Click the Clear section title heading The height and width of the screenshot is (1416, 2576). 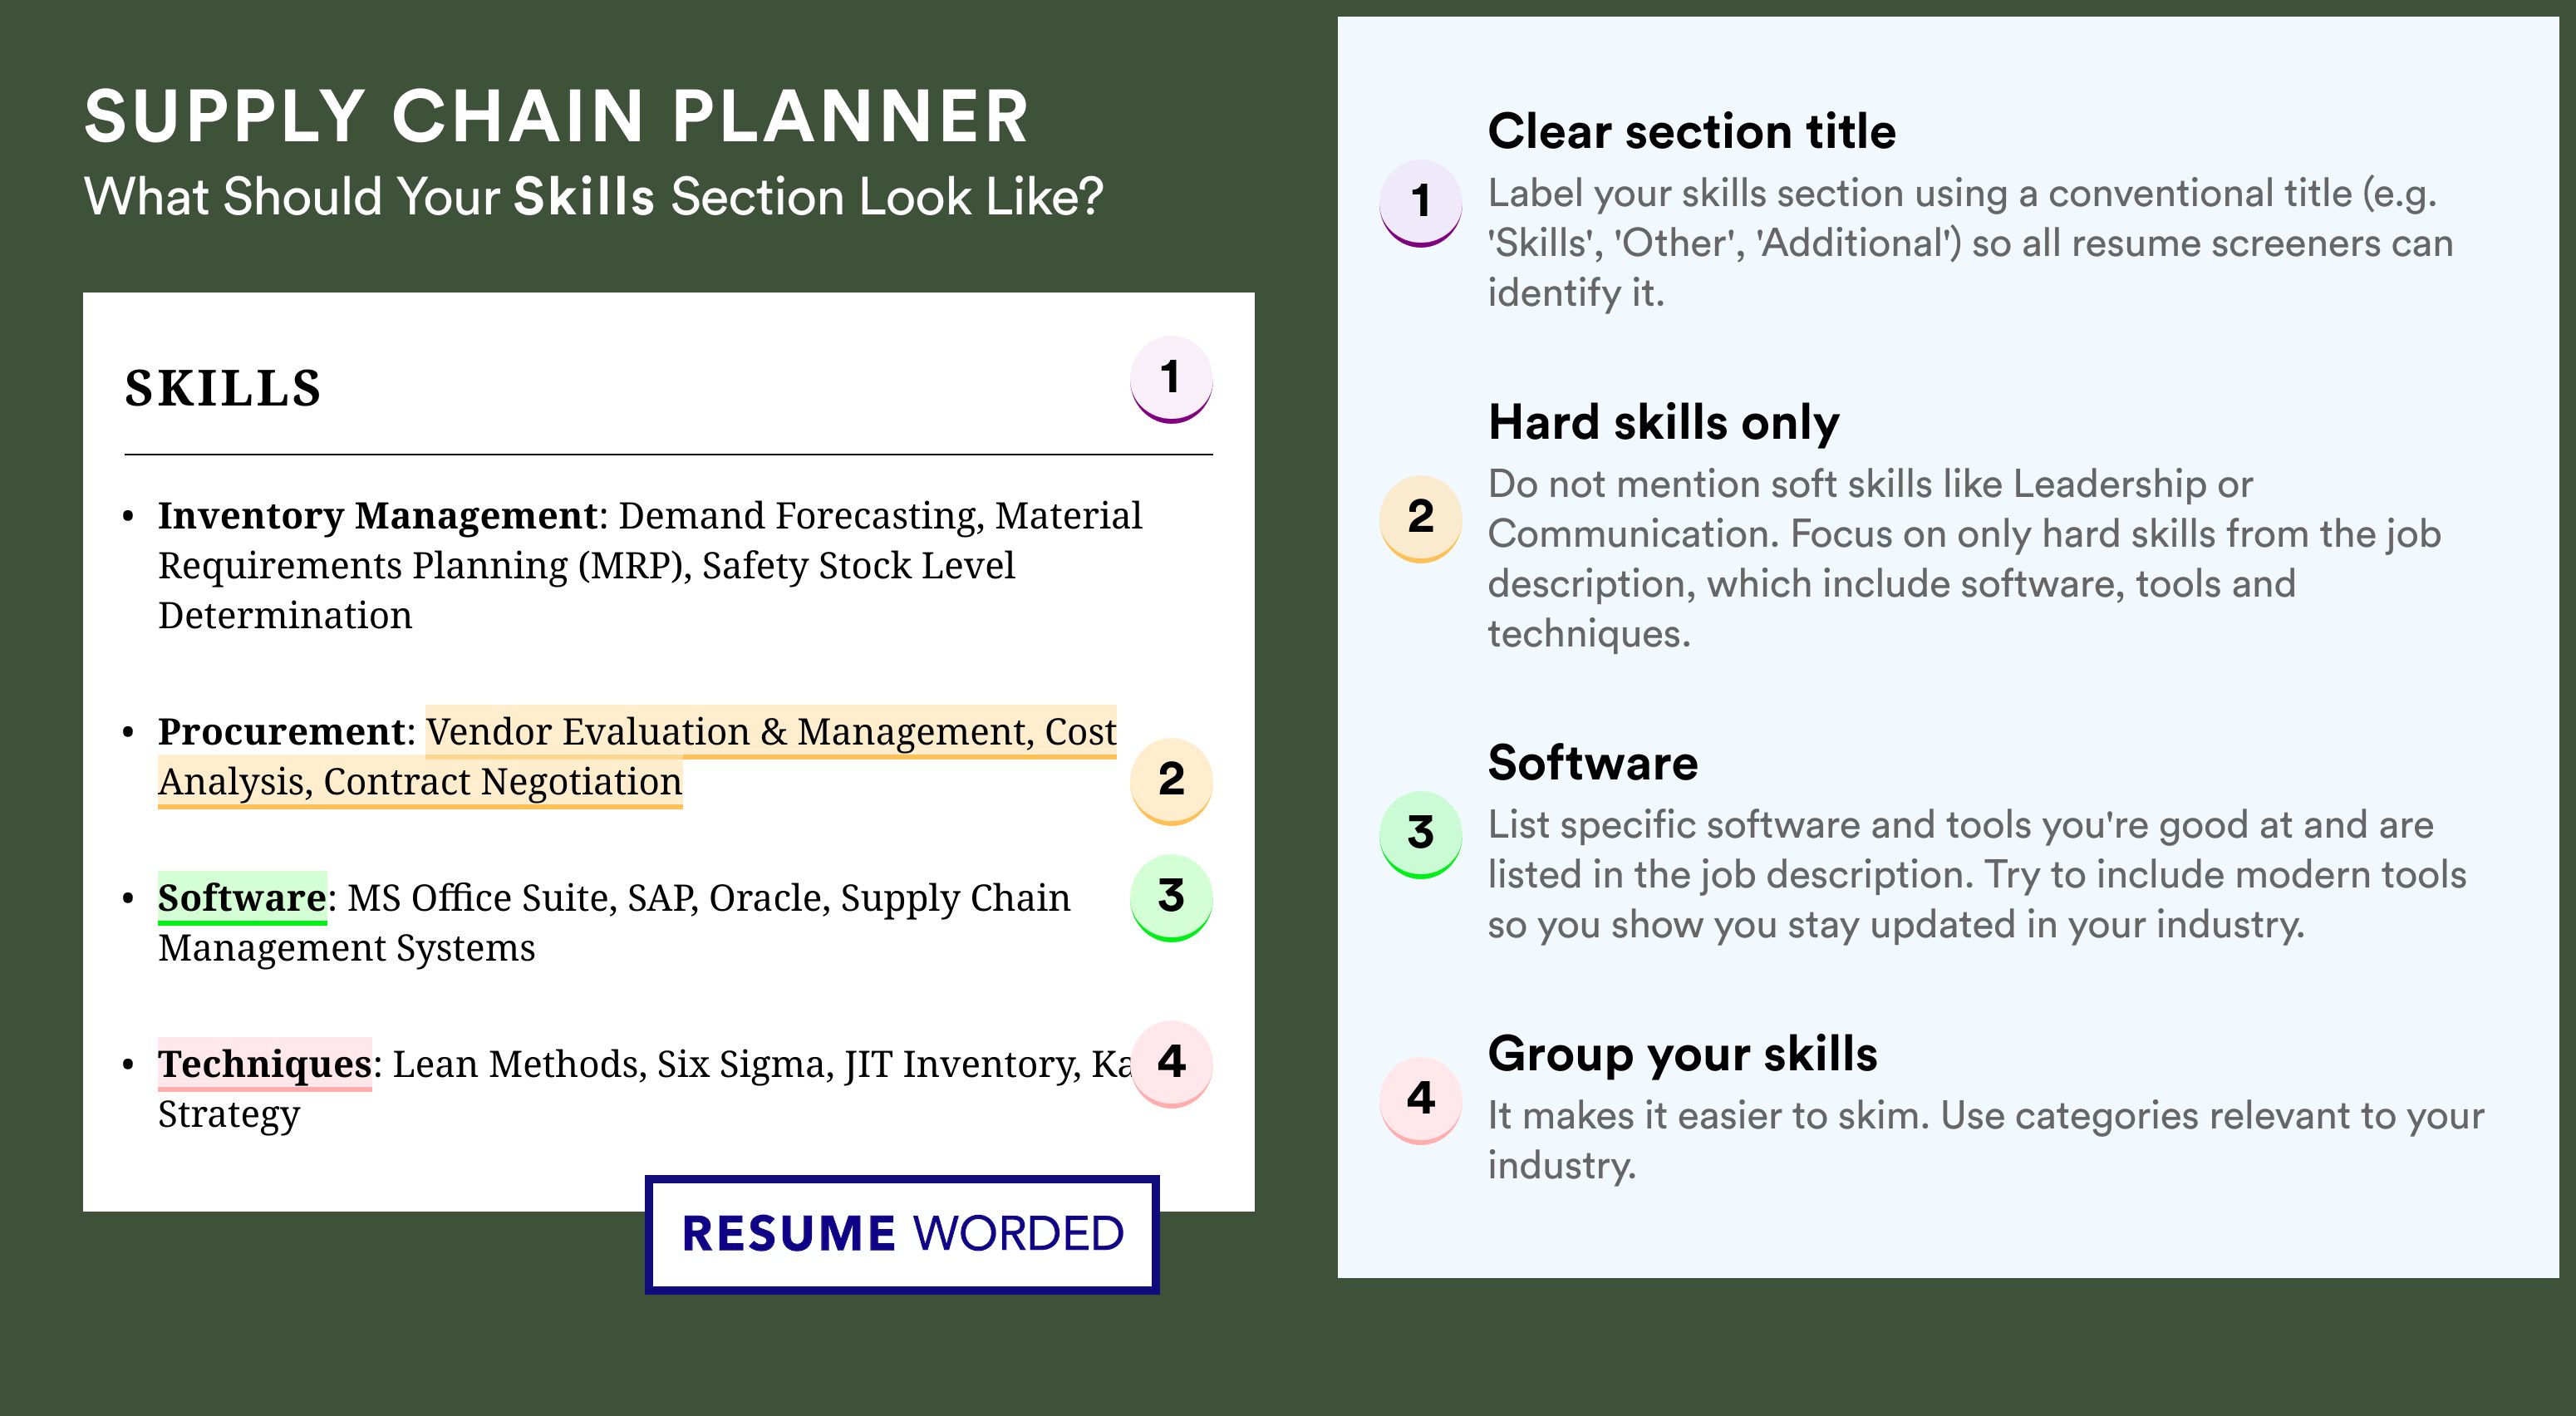1691,131
